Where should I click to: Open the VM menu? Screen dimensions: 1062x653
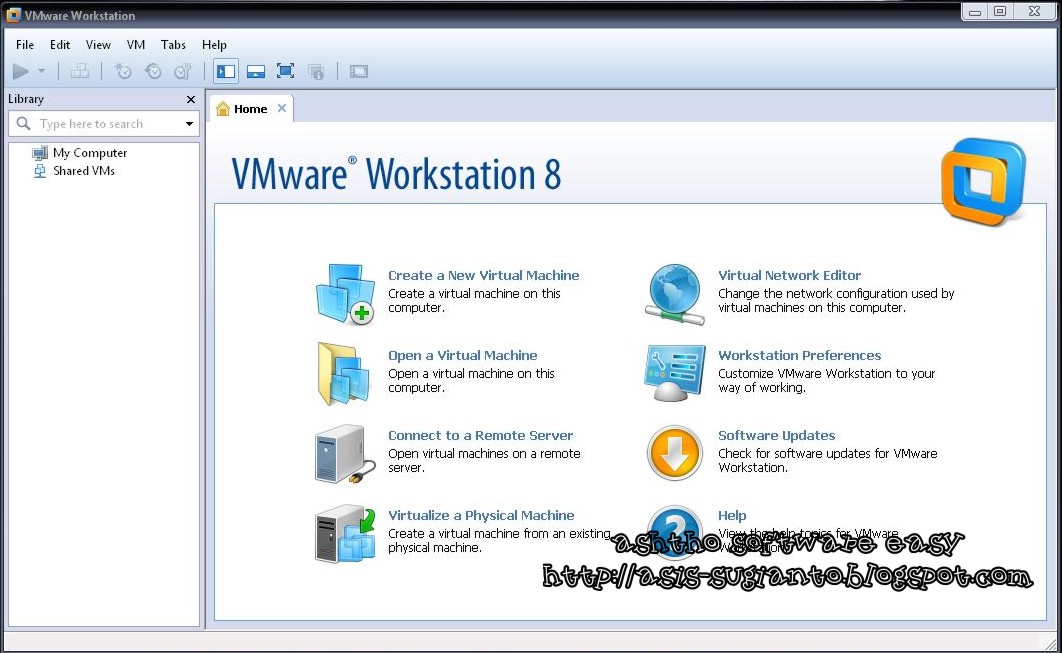(x=135, y=45)
